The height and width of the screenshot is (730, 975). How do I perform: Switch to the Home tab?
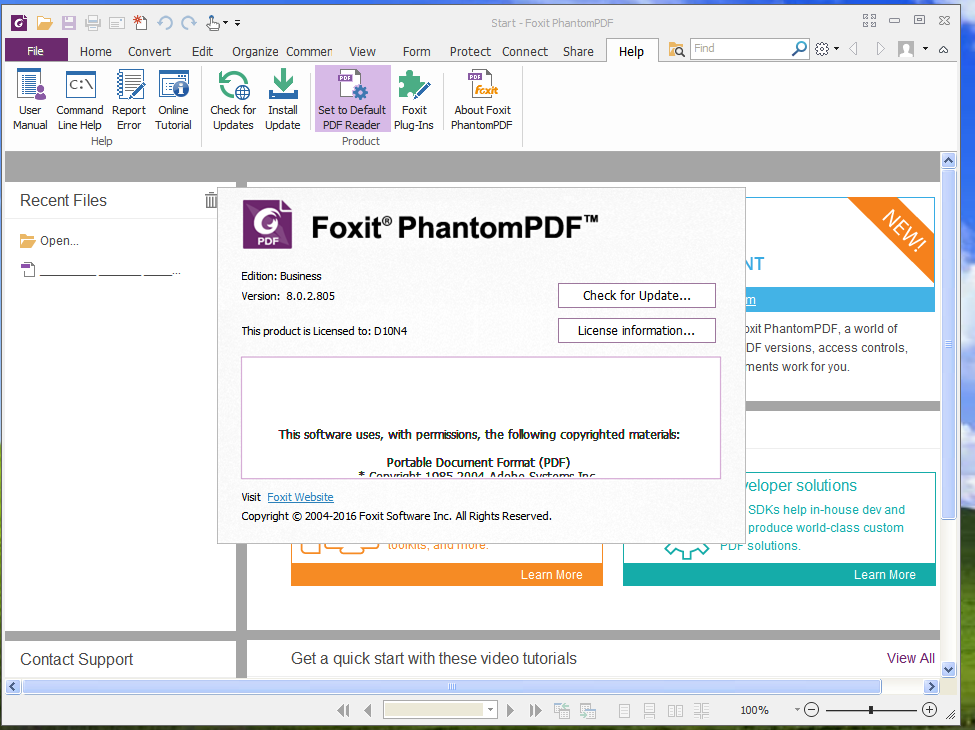[96, 52]
